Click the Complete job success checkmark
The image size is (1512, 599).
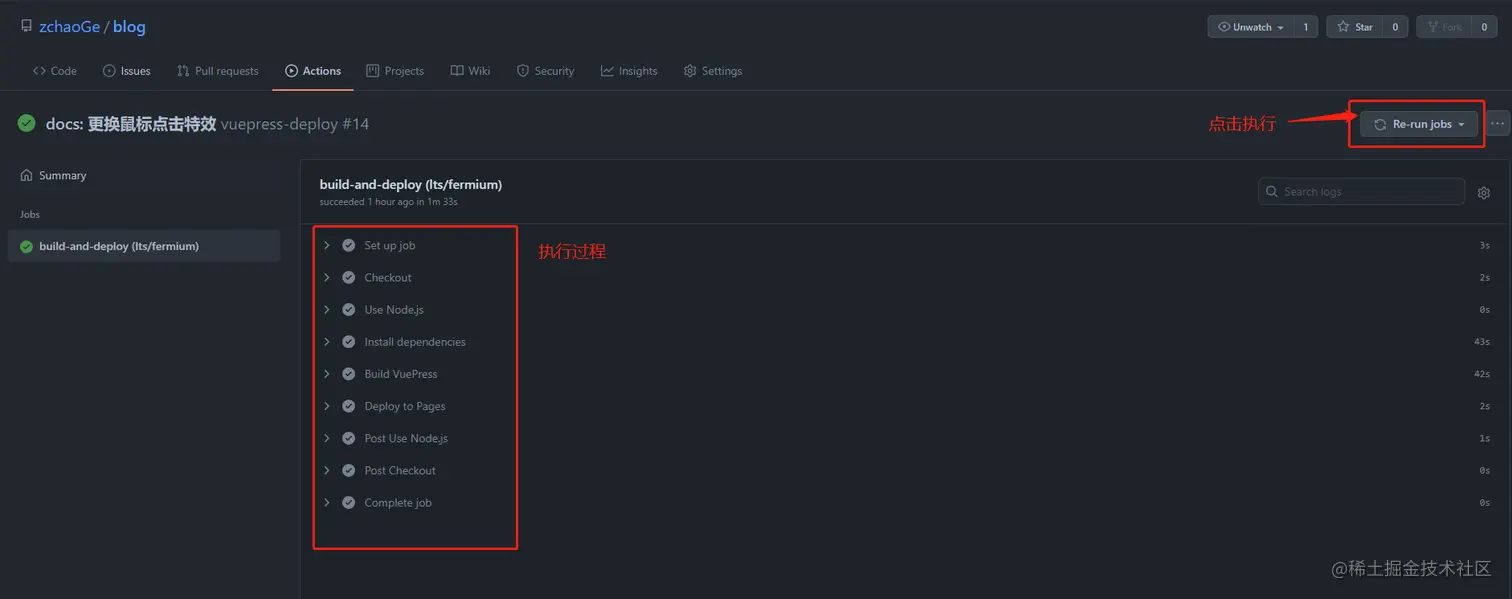pyautogui.click(x=348, y=502)
